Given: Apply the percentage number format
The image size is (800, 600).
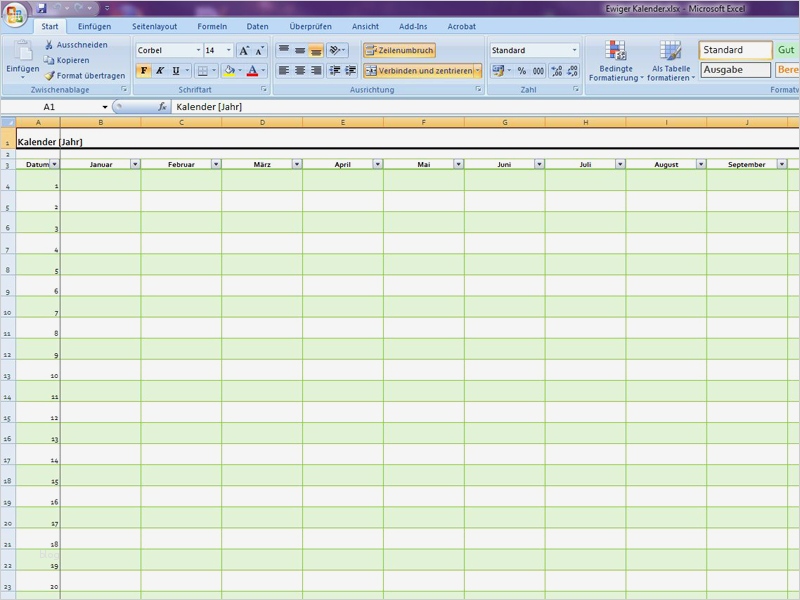Looking at the screenshot, I should (522, 71).
